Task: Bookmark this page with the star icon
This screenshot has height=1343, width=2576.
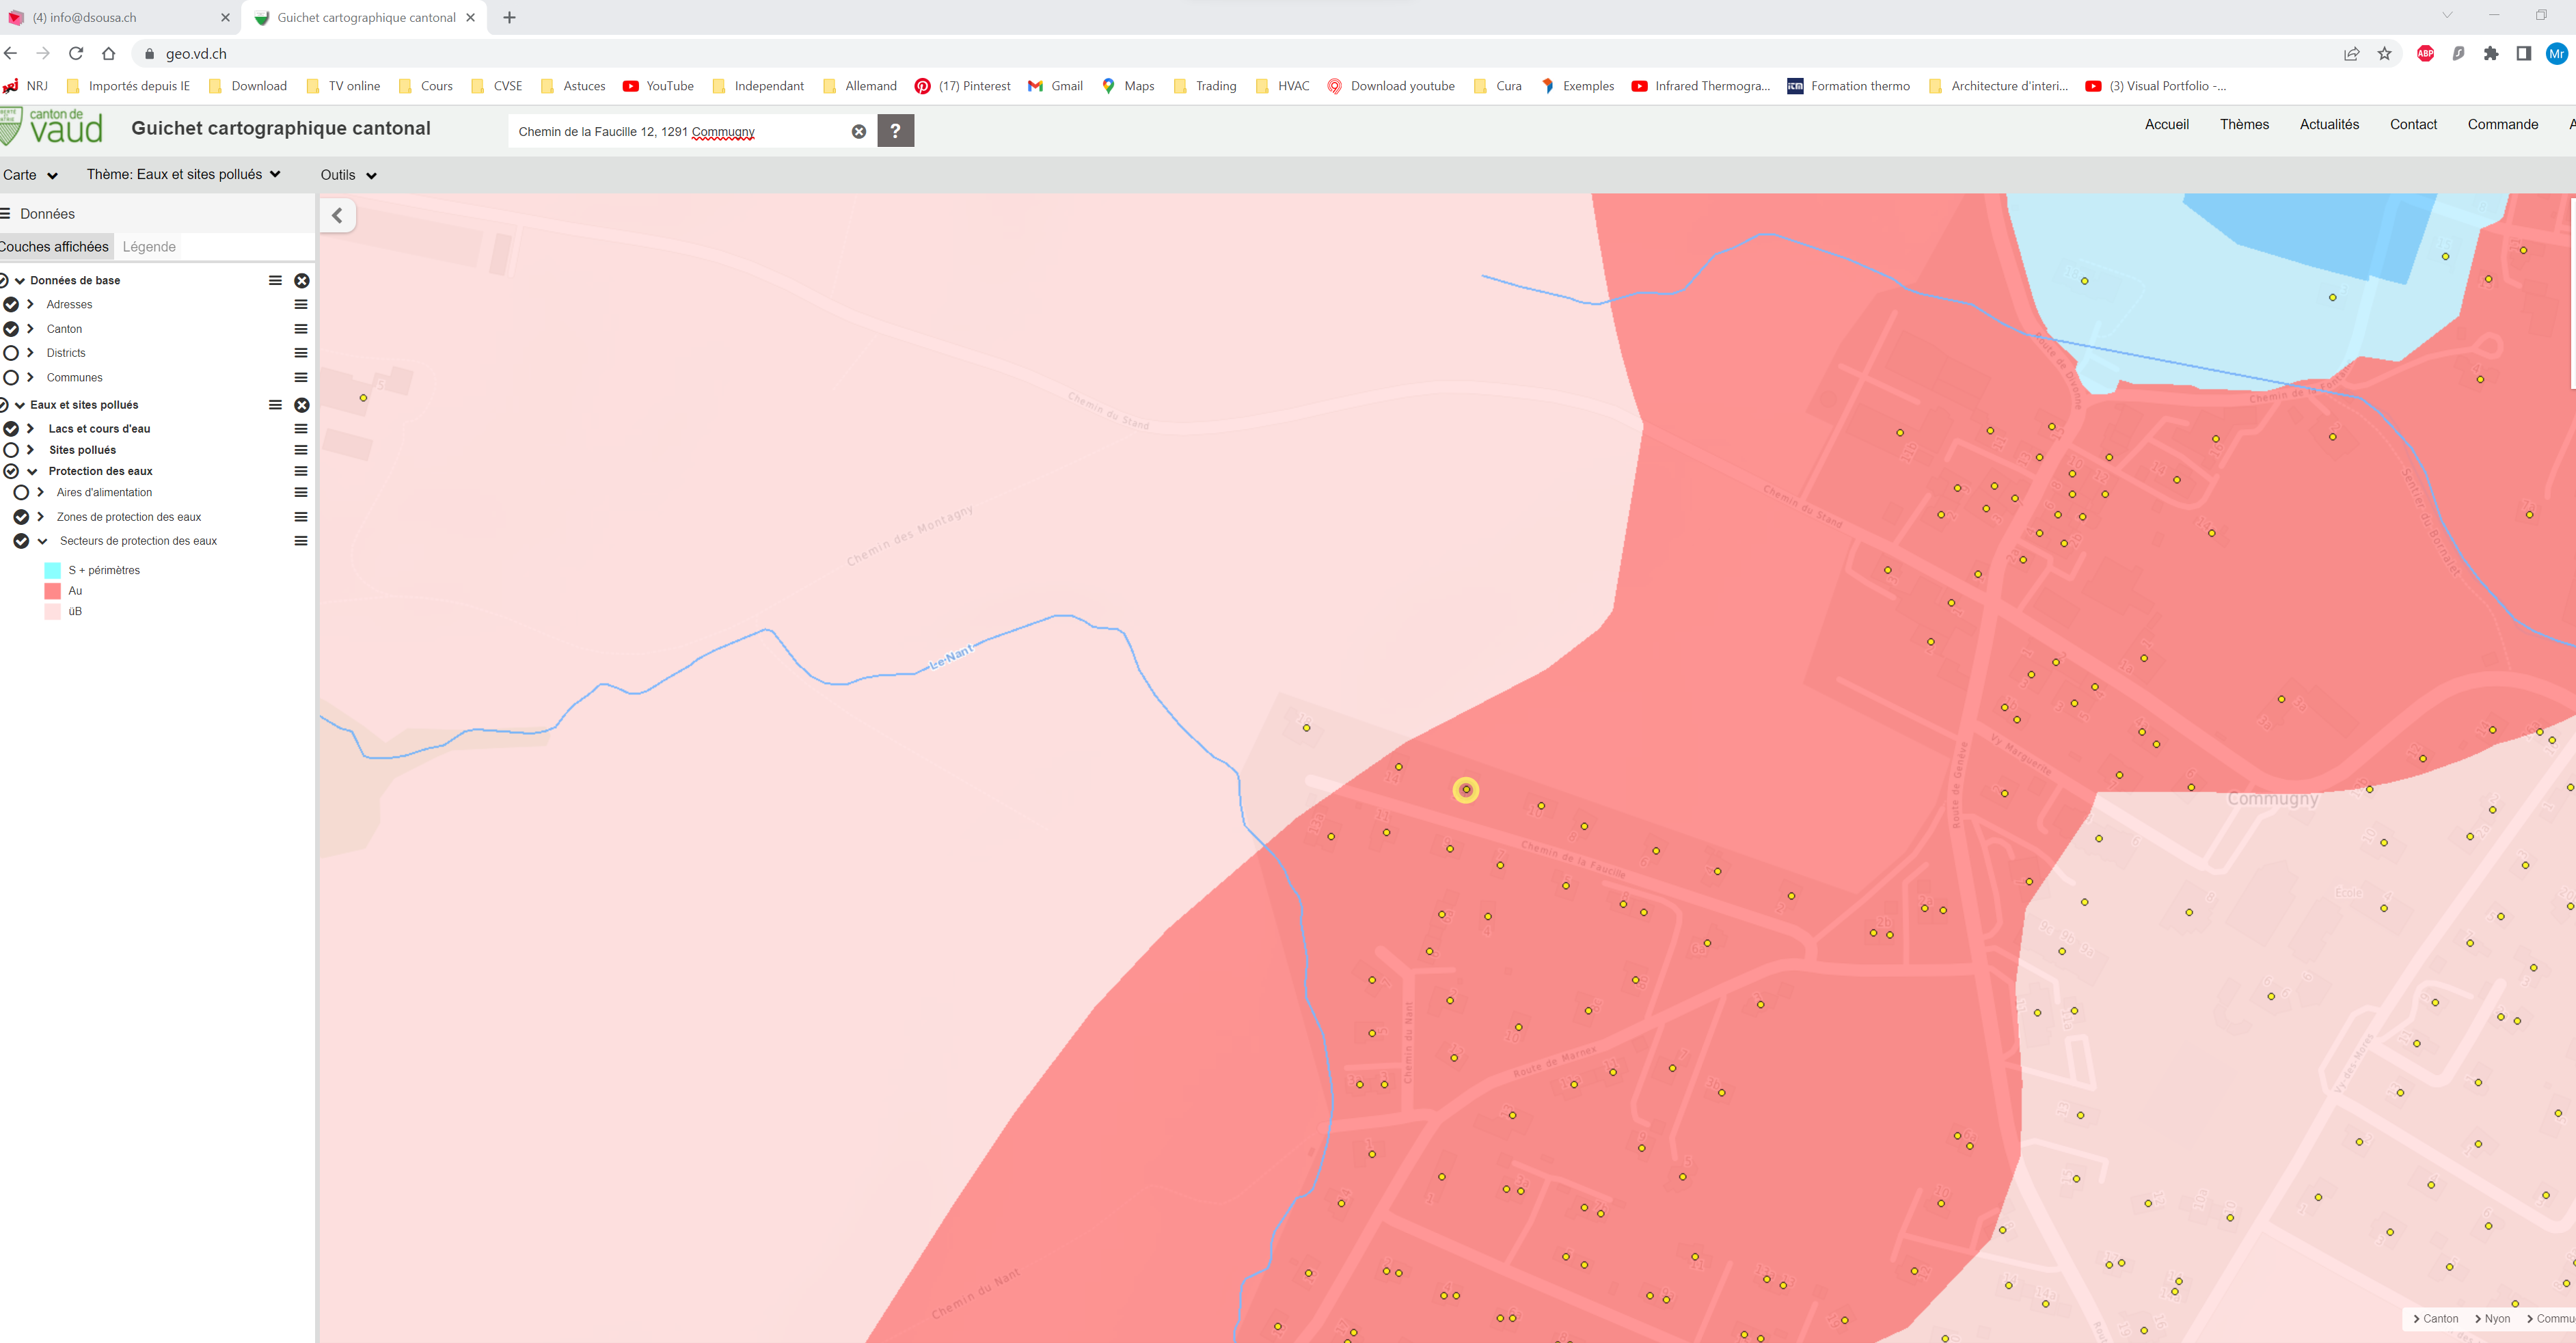Action: pos(2385,54)
